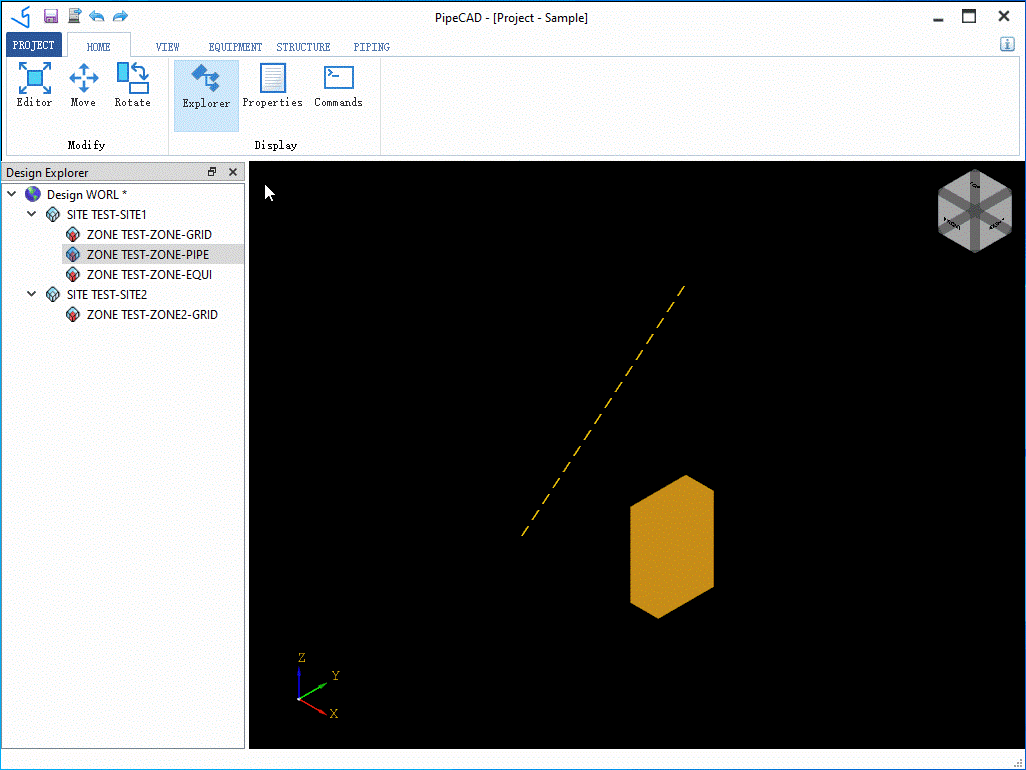1026x770 pixels.
Task: Click the PipeCAD application logo
Action: pos(21,16)
